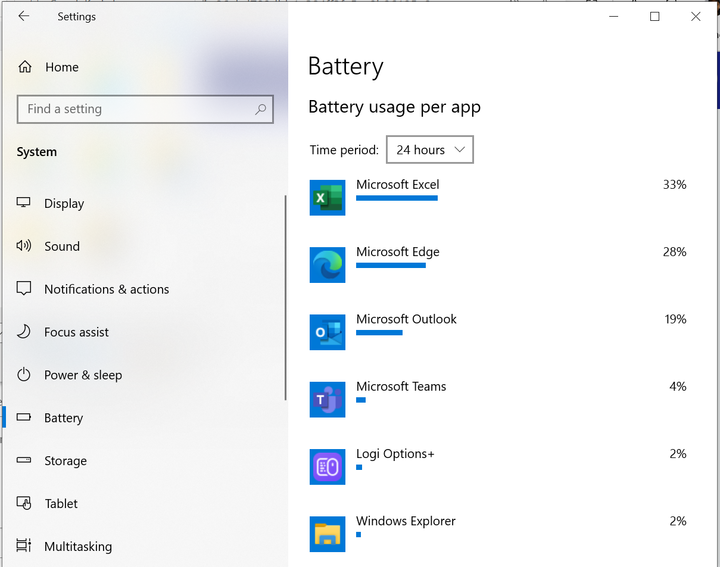This screenshot has width=720, height=567.
Task: Click the Microsoft Teams app icon
Action: 327,399
